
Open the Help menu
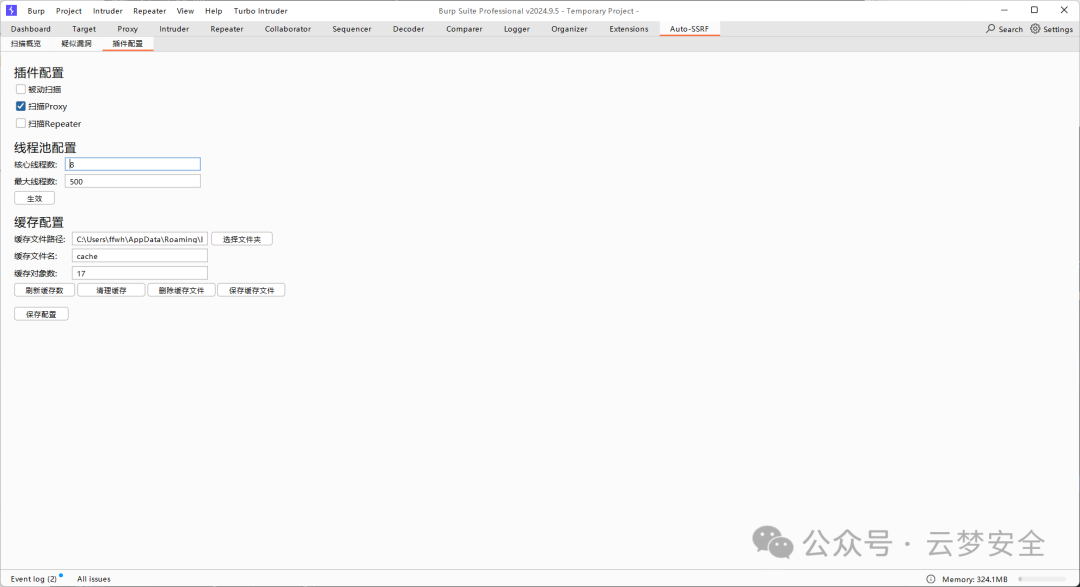[214, 11]
